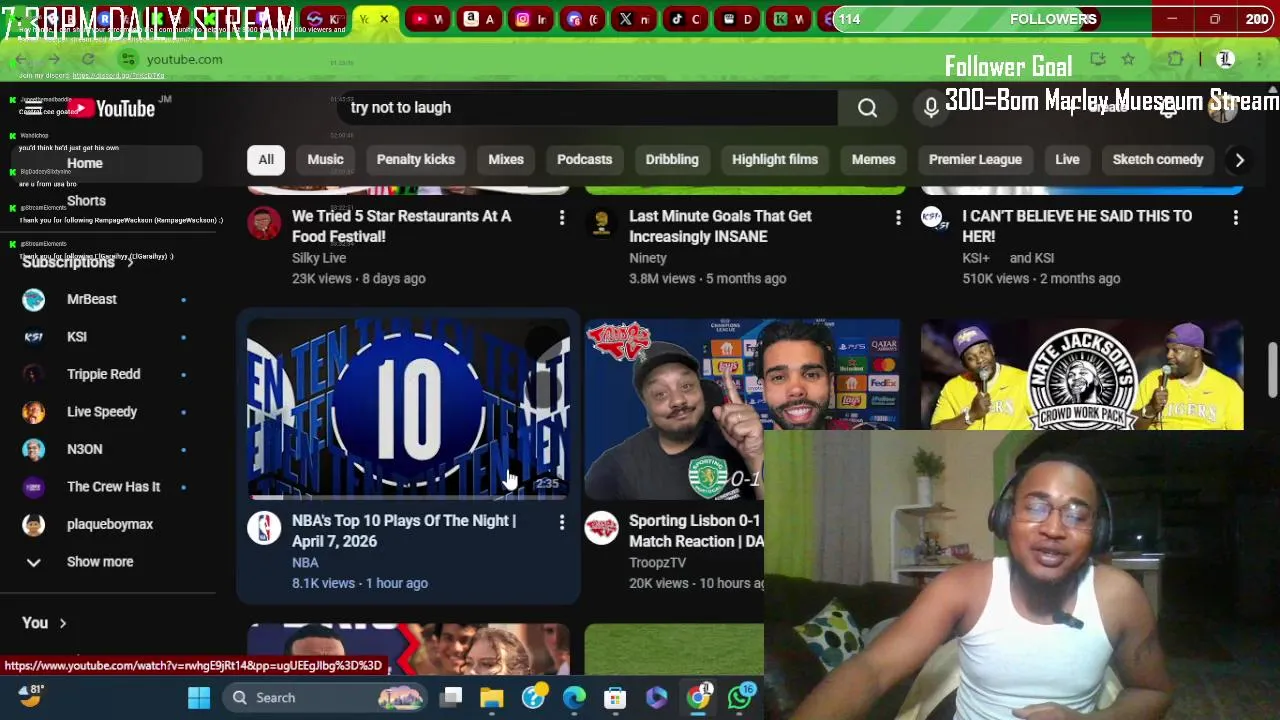Click Trippie Redd subscription avatar
The height and width of the screenshot is (720, 1280).
(33, 374)
